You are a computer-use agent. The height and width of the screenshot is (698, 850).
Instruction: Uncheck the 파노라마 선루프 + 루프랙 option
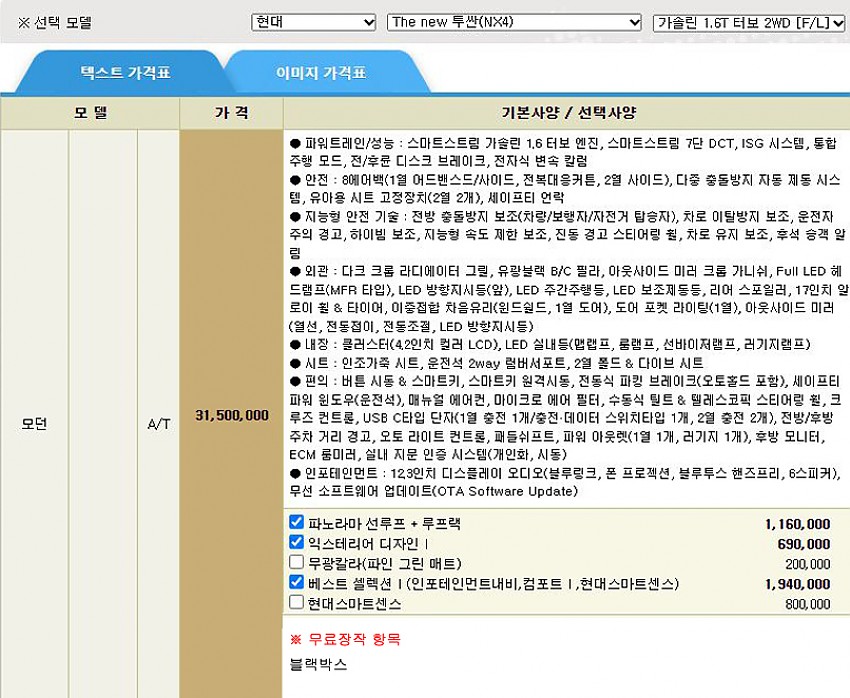[x=296, y=522]
